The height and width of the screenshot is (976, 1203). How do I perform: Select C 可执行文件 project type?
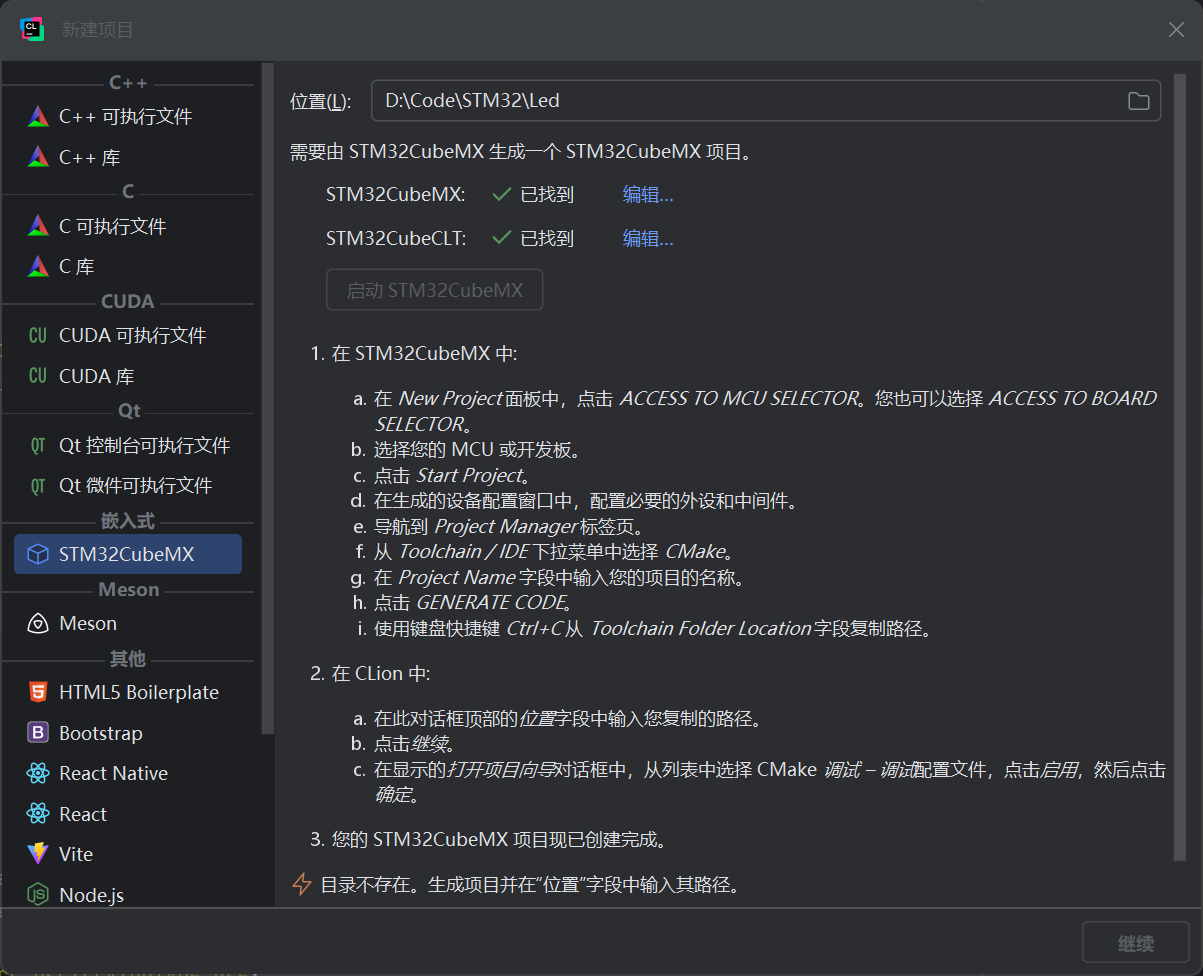coord(128,226)
